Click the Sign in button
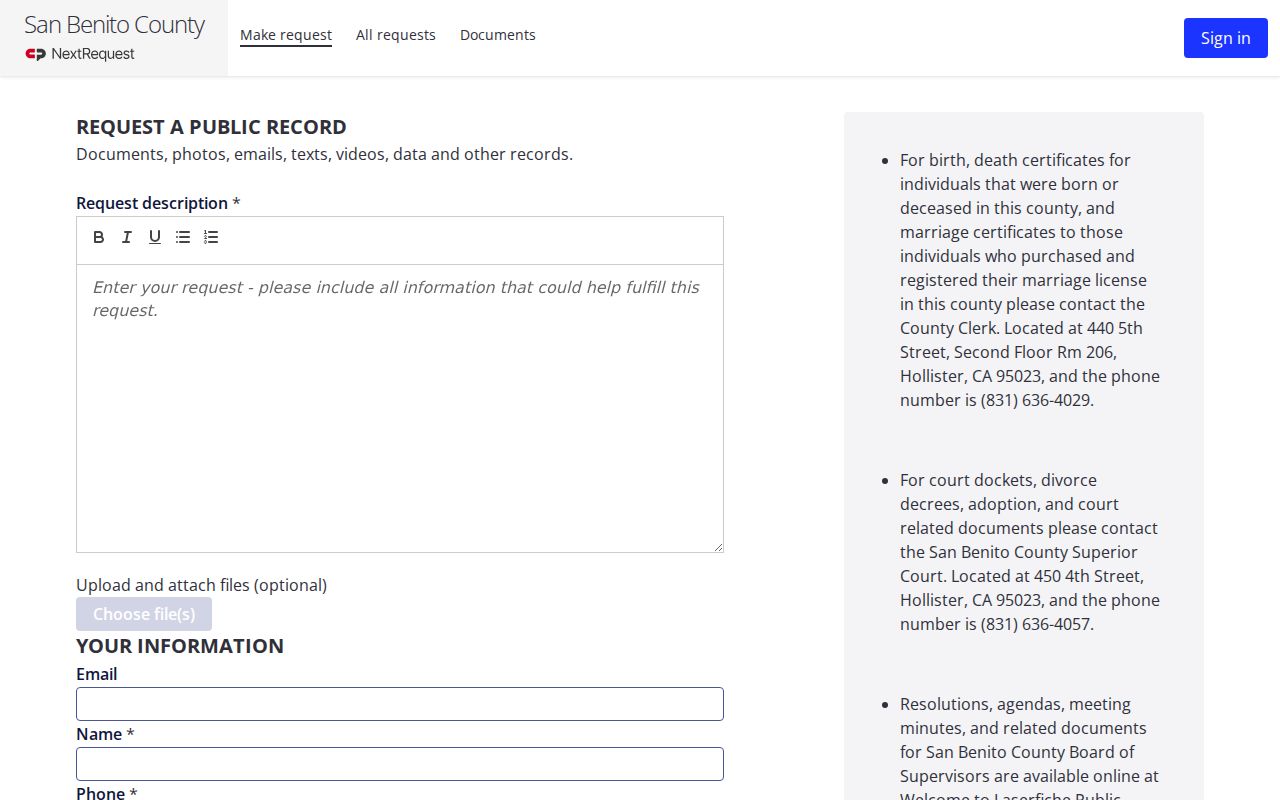 pyautogui.click(x=1226, y=38)
